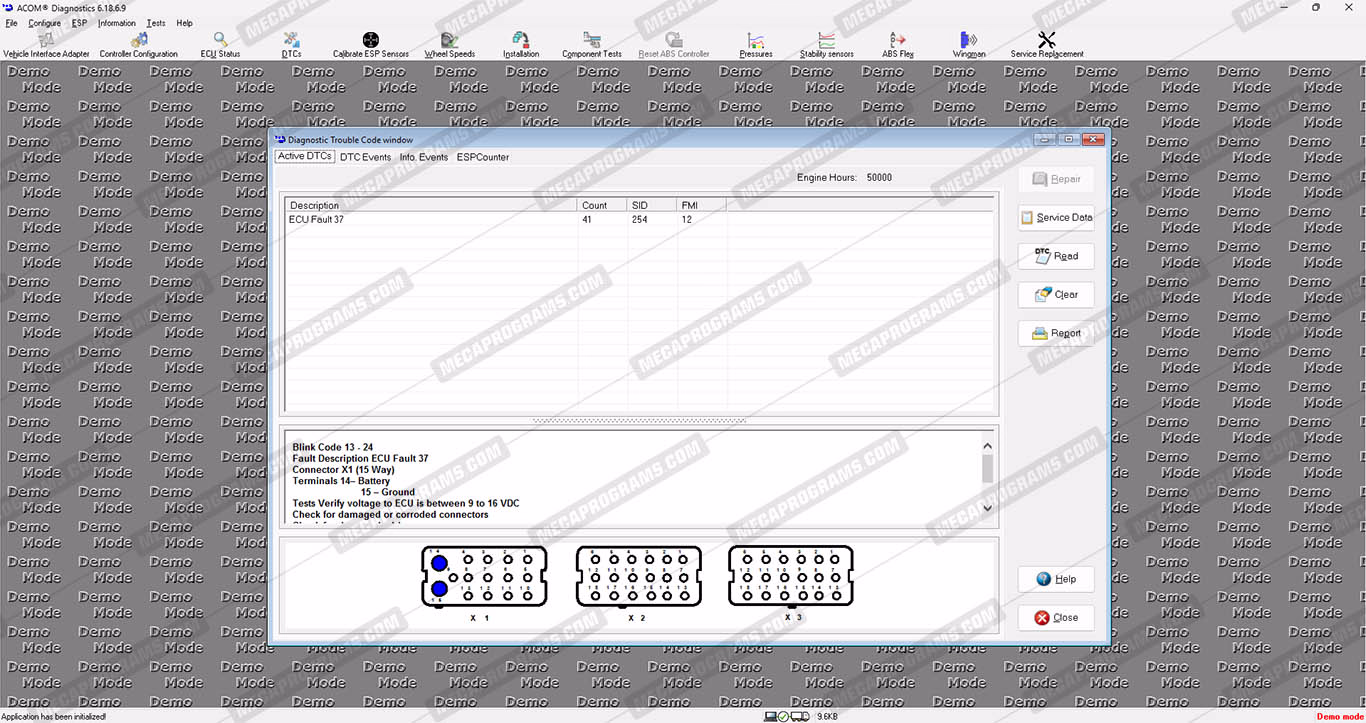Open the Component Tests tool
1366x723 pixels.
(592, 45)
